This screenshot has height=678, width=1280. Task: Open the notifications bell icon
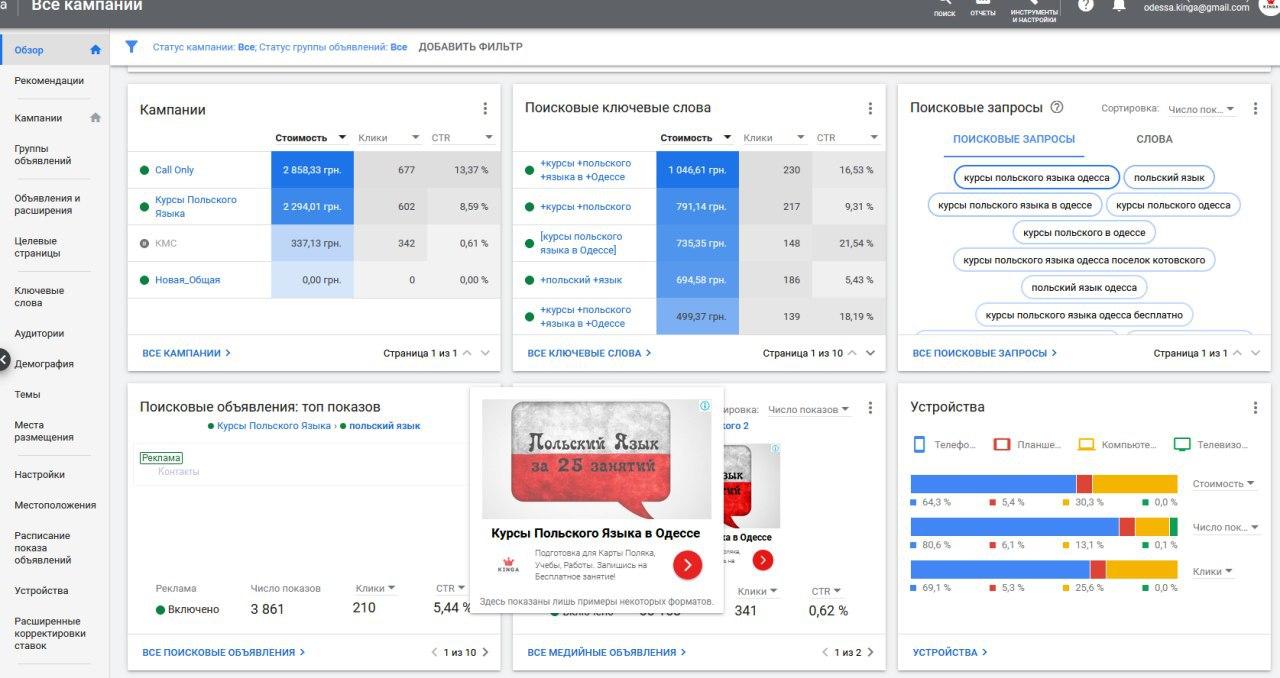click(x=1119, y=5)
